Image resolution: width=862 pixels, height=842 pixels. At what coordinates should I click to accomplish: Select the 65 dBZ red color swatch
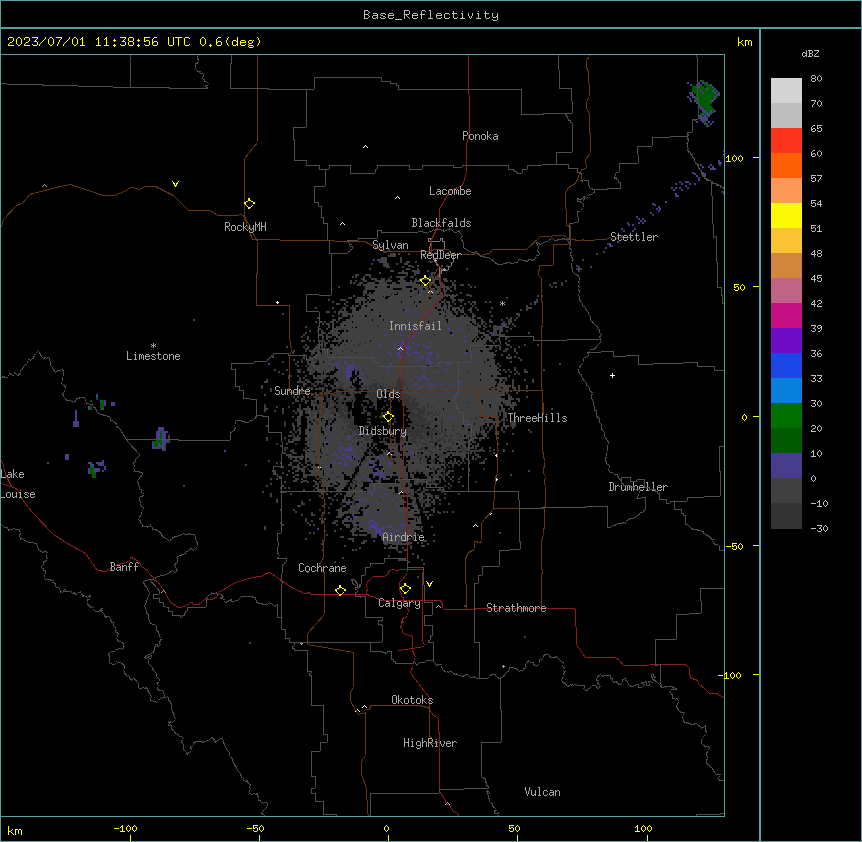point(786,140)
